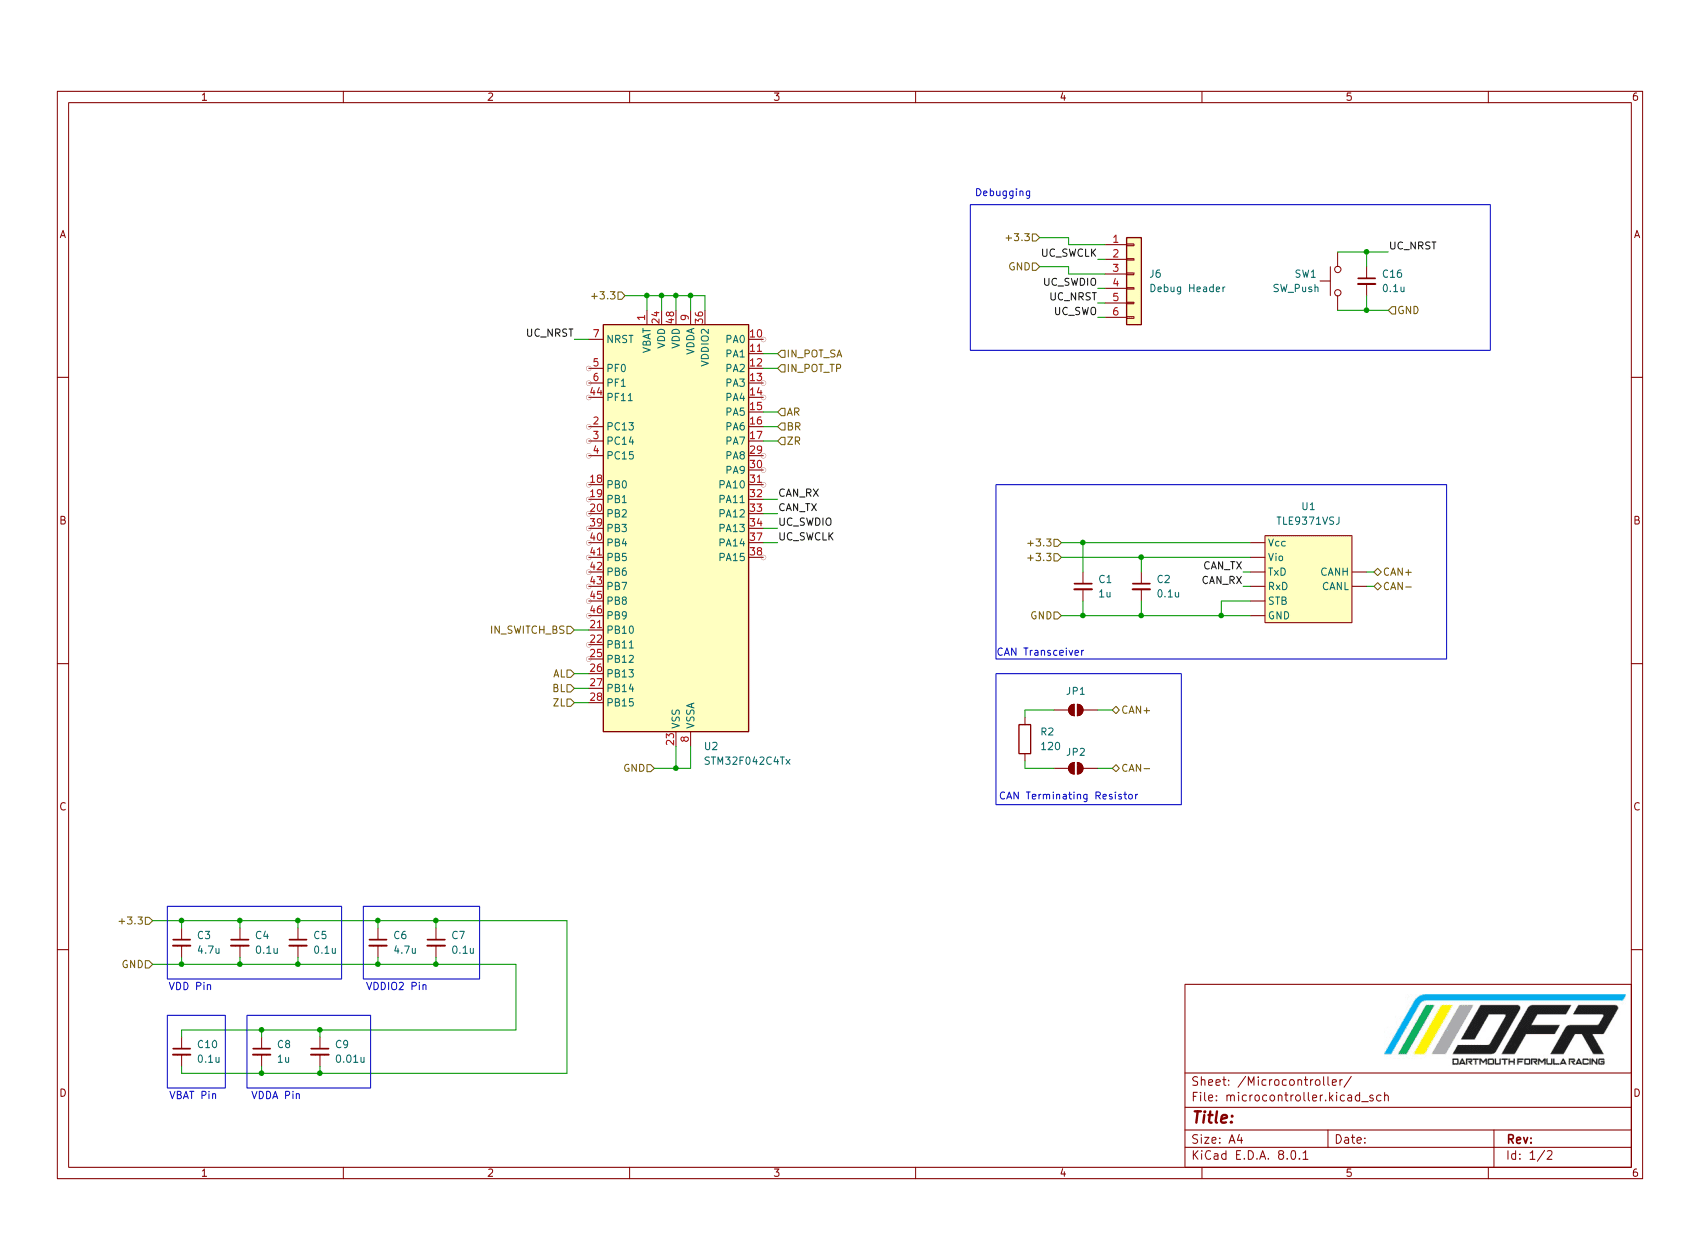Click the VBAT Pin caption text

coord(193,1095)
